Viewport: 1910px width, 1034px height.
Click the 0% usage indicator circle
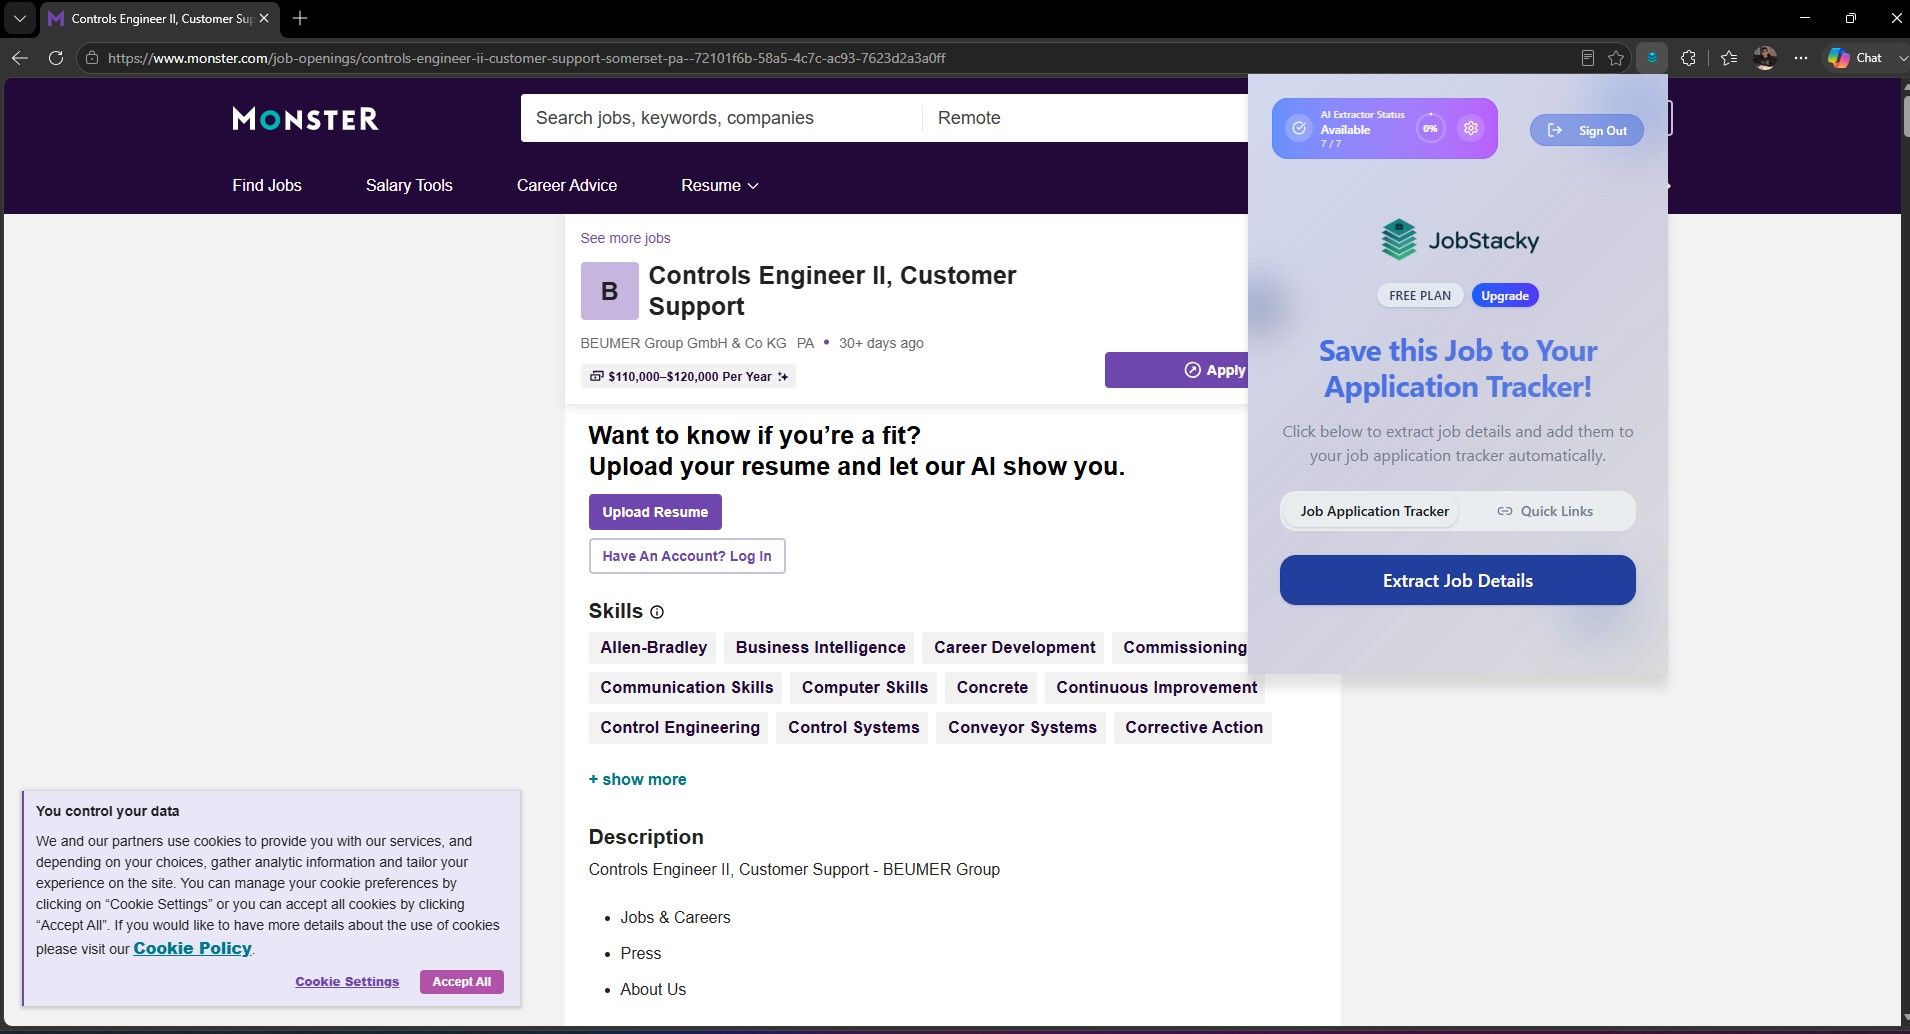point(1430,128)
